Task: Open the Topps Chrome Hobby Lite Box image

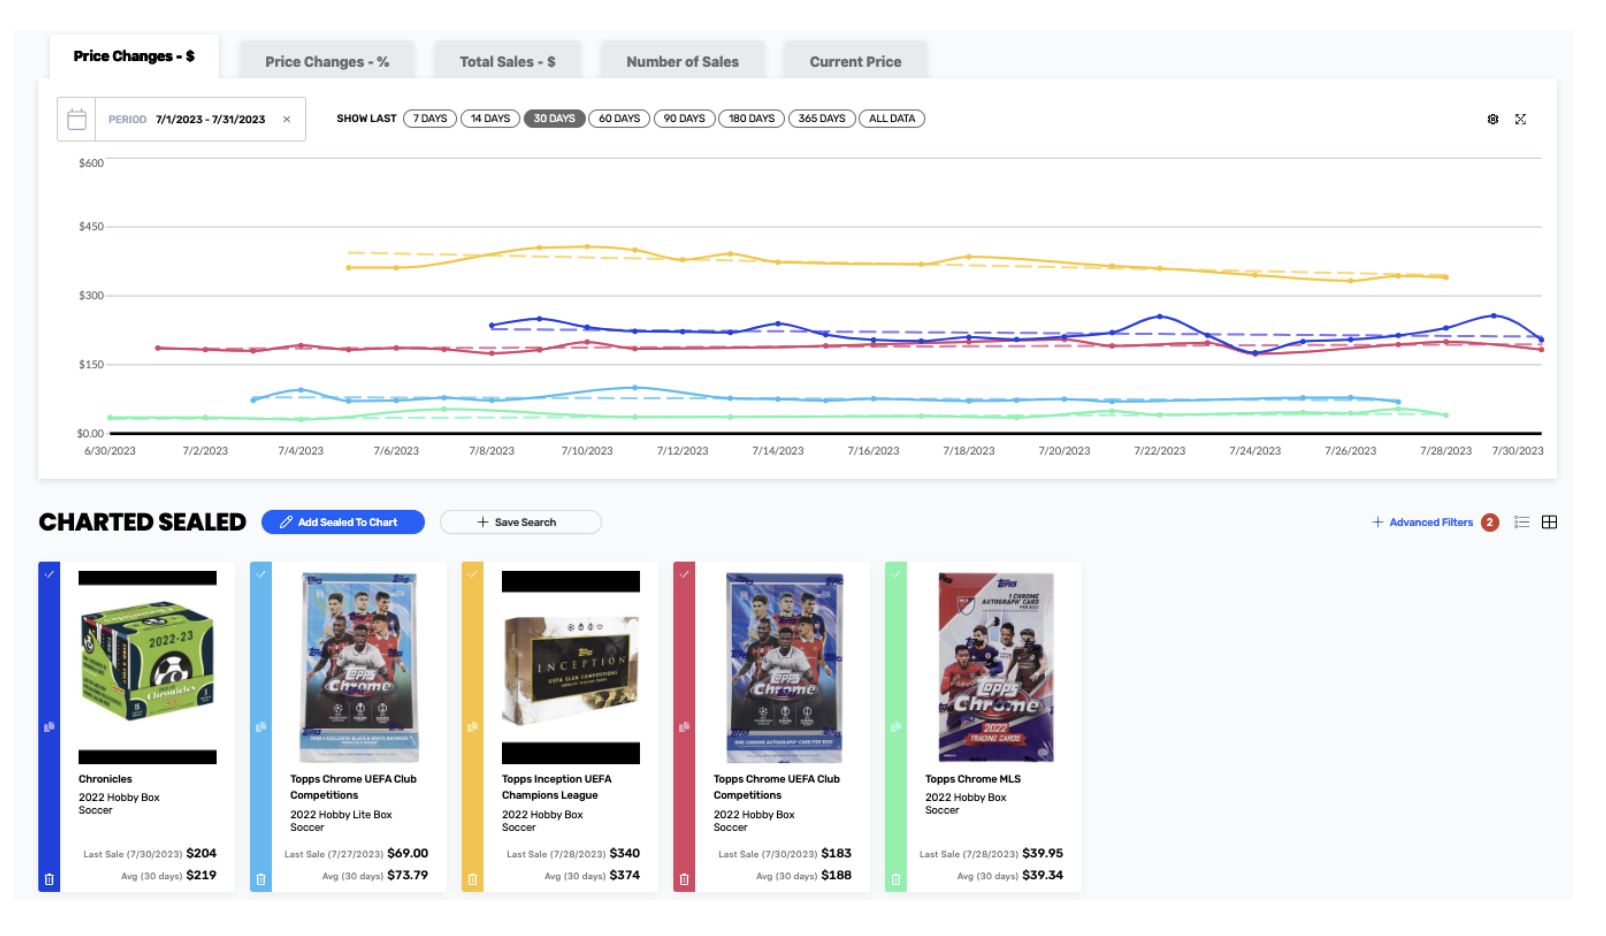Action: tap(360, 667)
